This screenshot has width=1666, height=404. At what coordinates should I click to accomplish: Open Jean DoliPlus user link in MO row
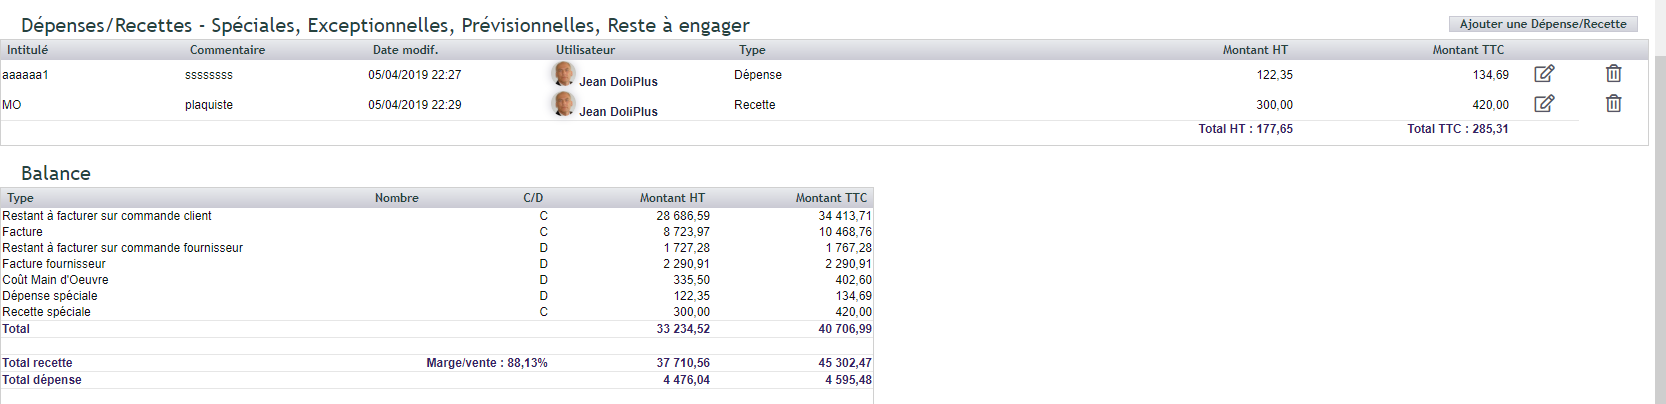pyautogui.click(x=618, y=112)
